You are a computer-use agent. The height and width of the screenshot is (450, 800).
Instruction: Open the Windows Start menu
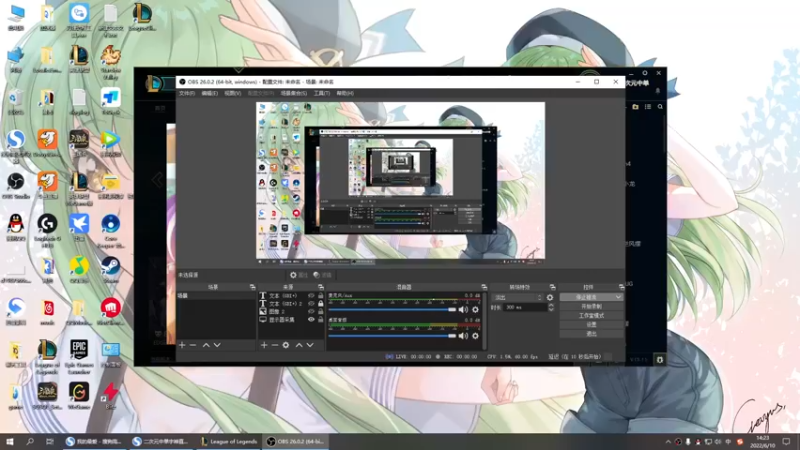tap(10, 442)
